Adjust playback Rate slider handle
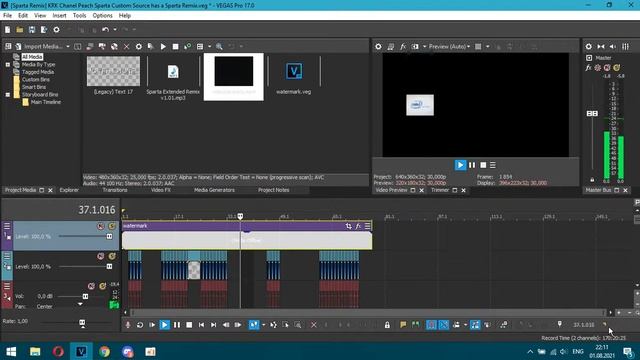This screenshot has height=360, width=640. coord(82,323)
